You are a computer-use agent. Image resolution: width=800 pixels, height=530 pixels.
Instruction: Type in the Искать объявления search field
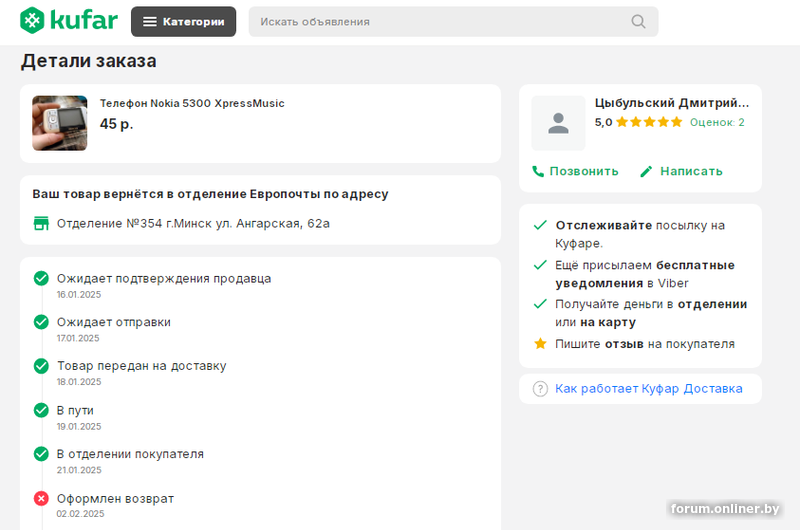[x=440, y=21]
